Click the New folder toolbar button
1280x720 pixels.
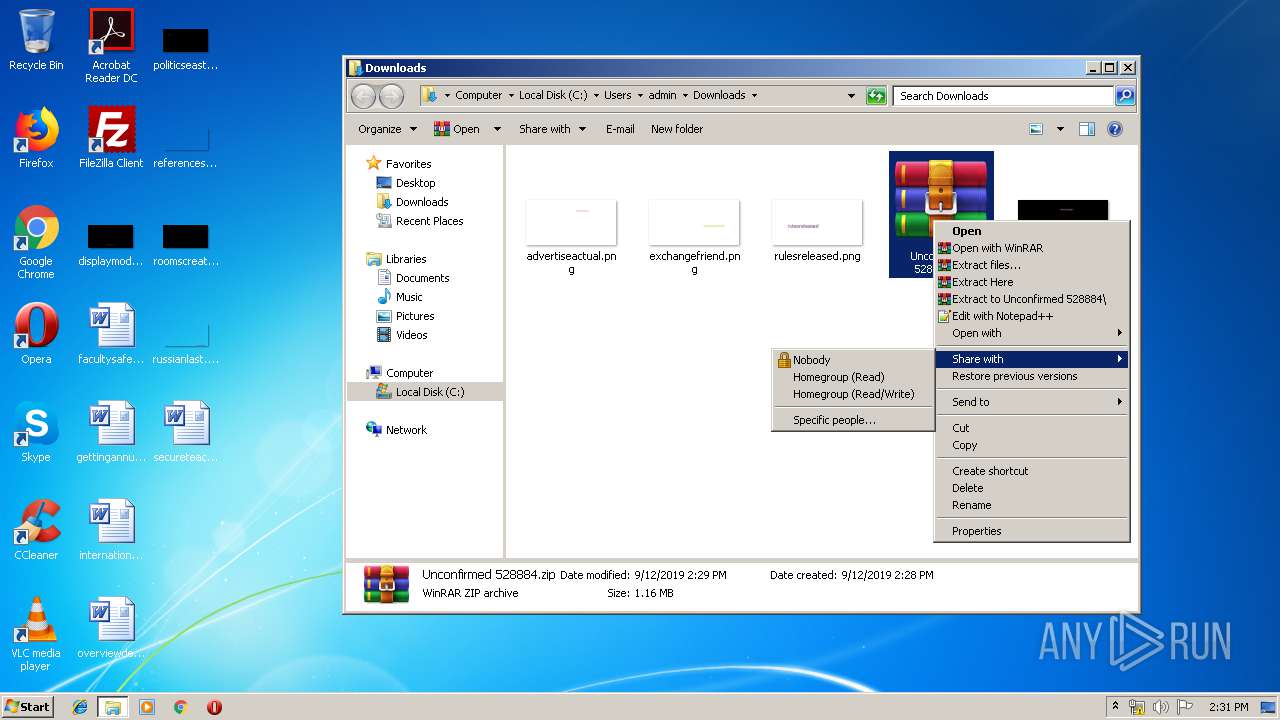point(677,129)
